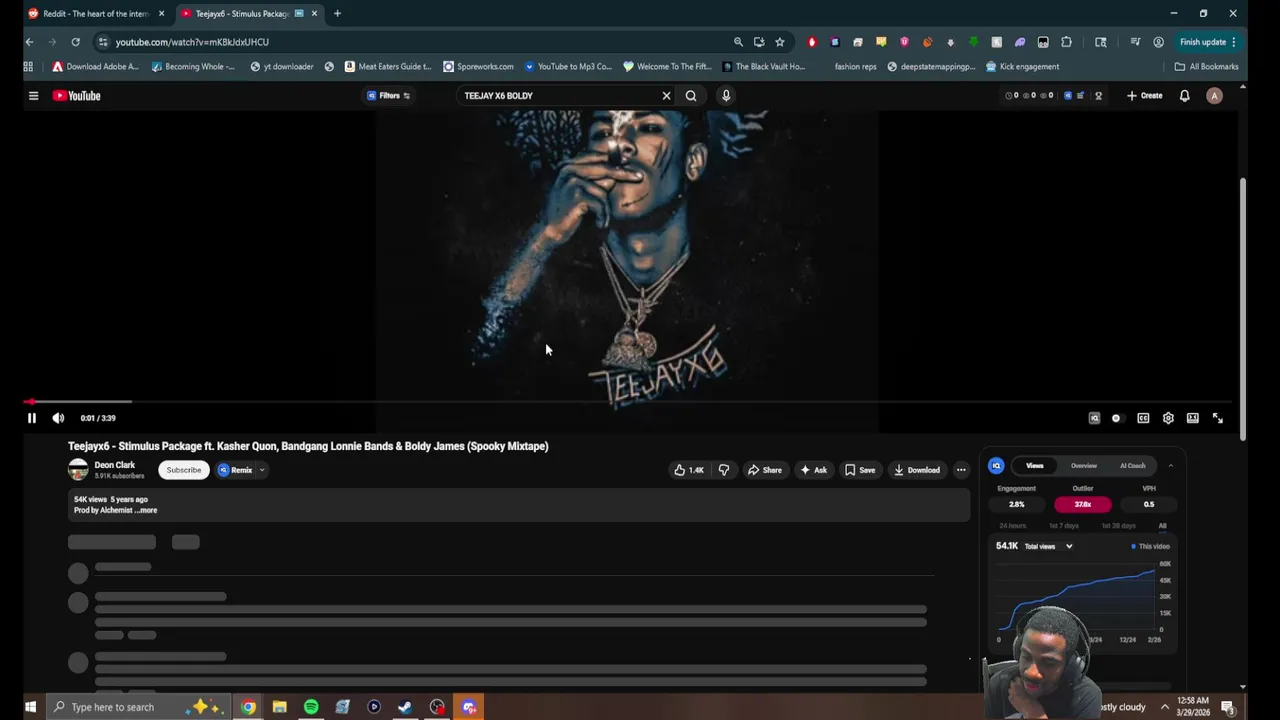
Task: Select the All time range
Action: 1162,526
